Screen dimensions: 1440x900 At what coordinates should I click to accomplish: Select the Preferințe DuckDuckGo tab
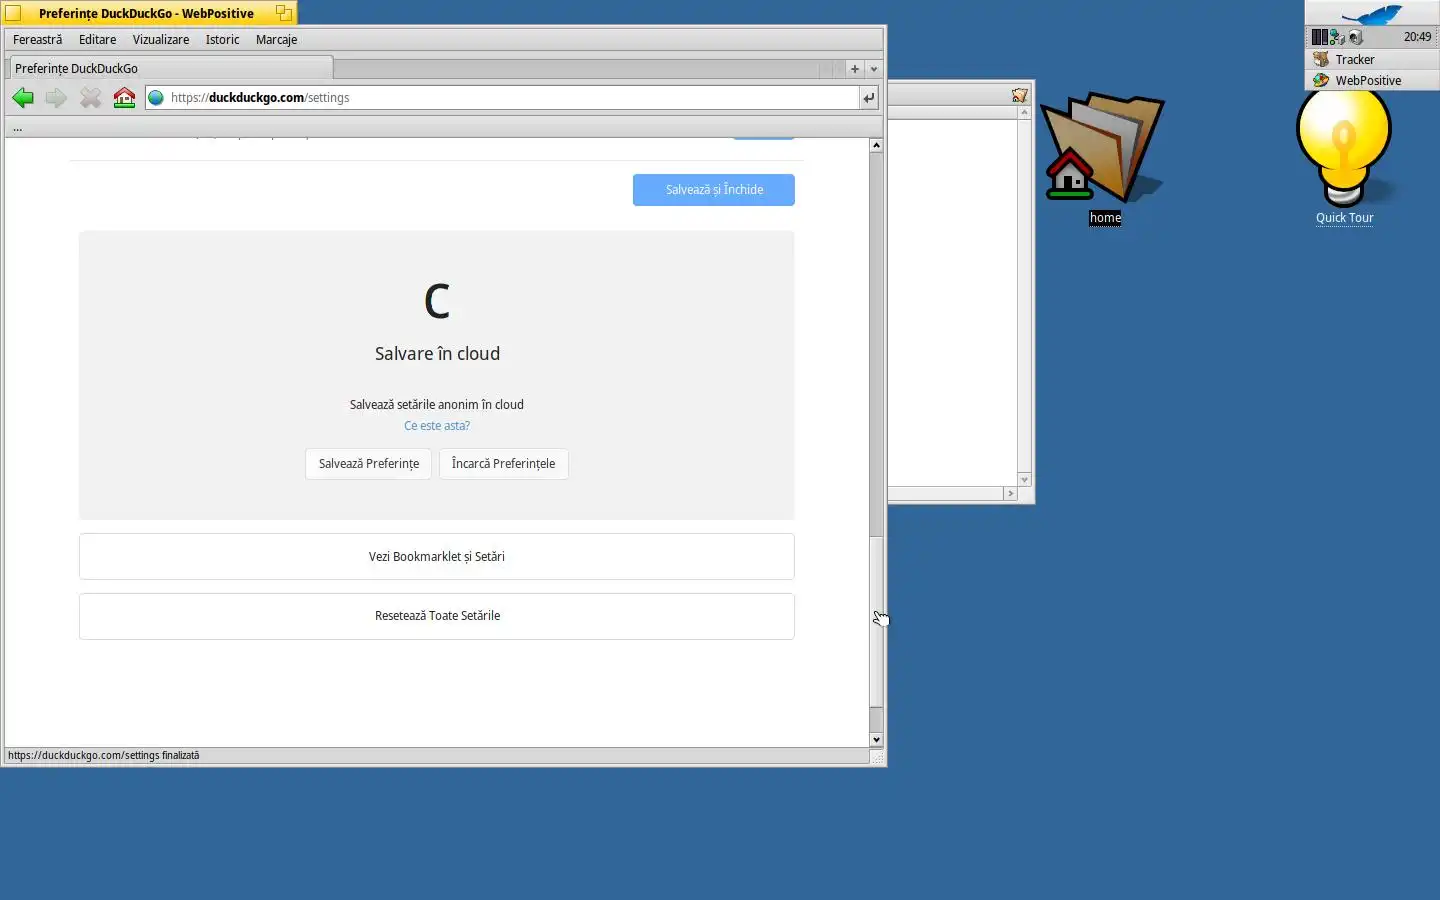click(x=171, y=68)
